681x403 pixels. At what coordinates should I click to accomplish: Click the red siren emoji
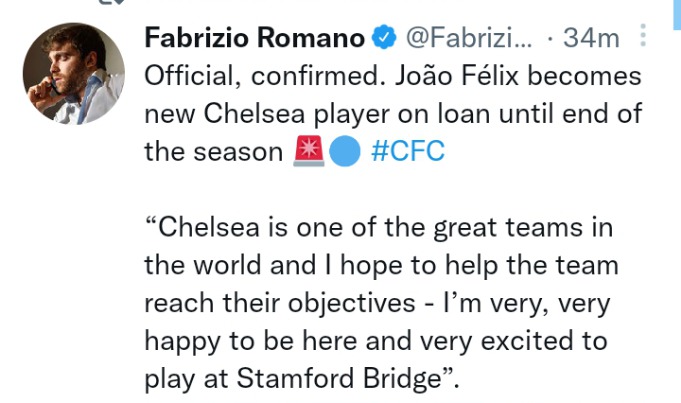[309, 151]
